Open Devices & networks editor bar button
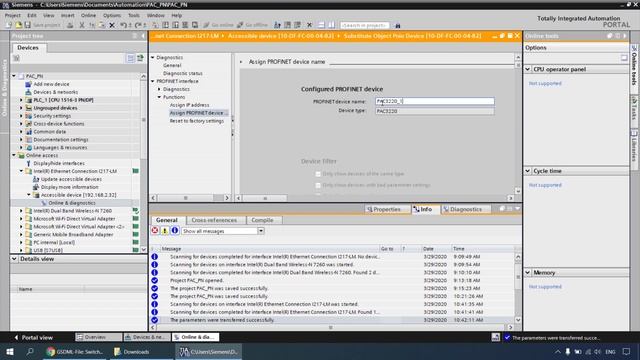 (x=147, y=337)
